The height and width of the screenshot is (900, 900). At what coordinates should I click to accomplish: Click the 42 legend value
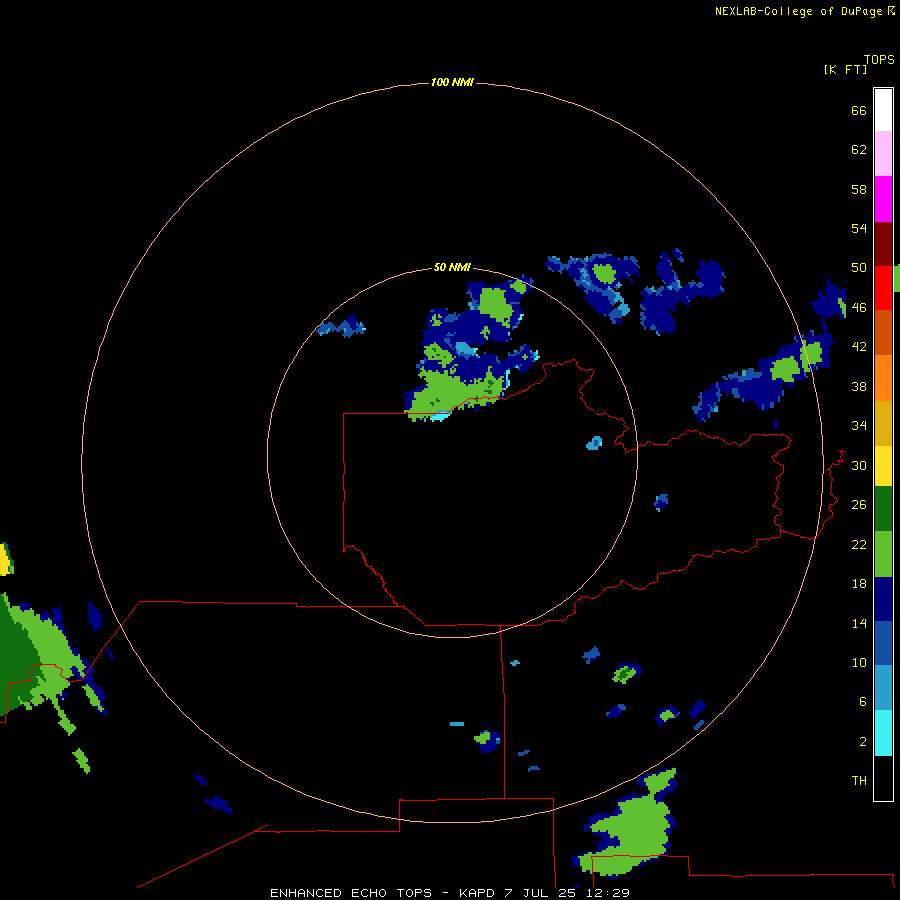pyautogui.click(x=859, y=347)
